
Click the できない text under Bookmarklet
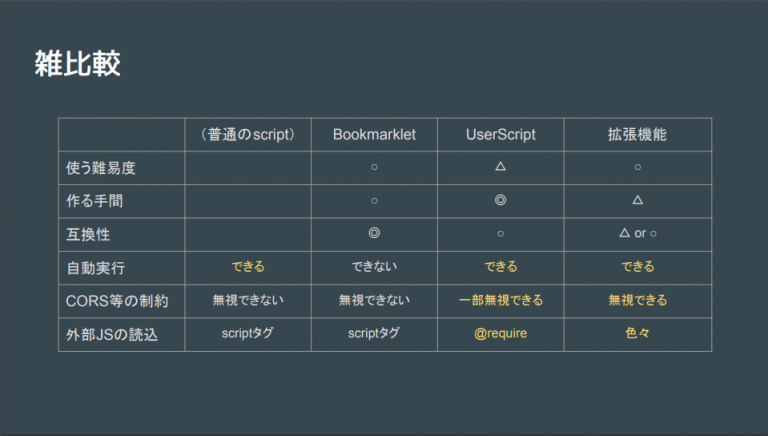click(374, 266)
